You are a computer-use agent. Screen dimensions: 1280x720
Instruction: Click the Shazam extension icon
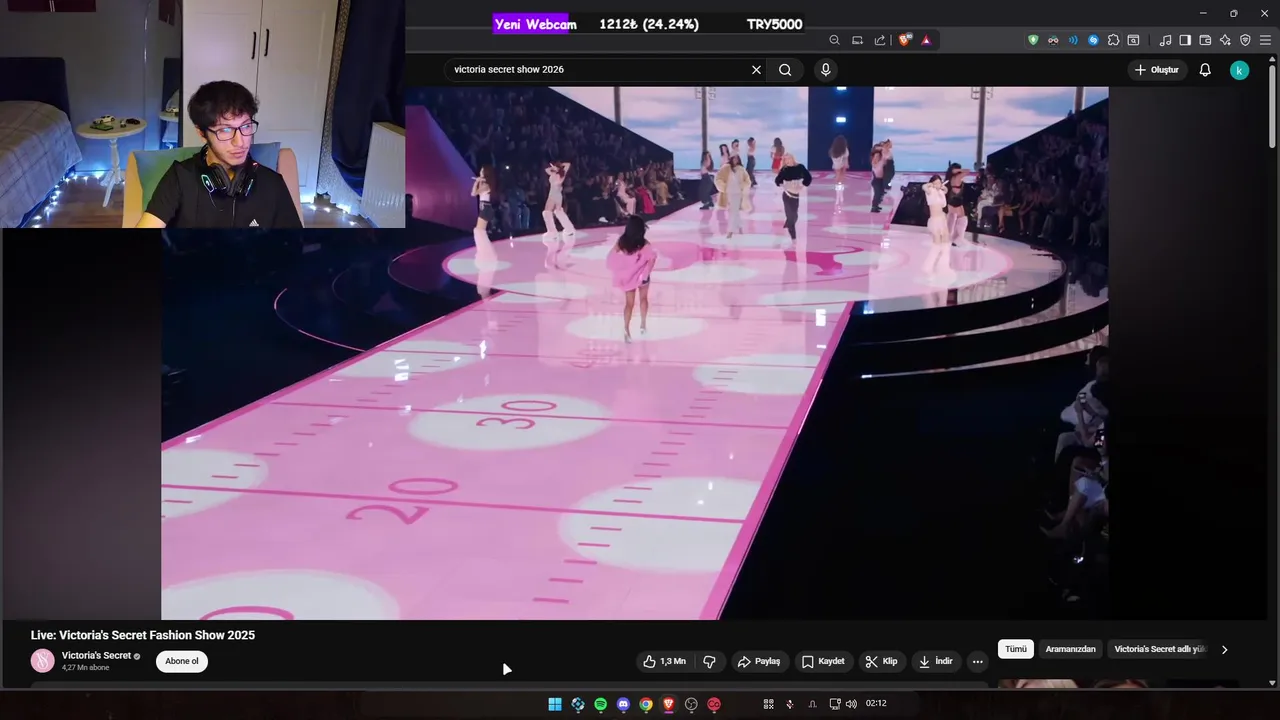coord(1093,40)
